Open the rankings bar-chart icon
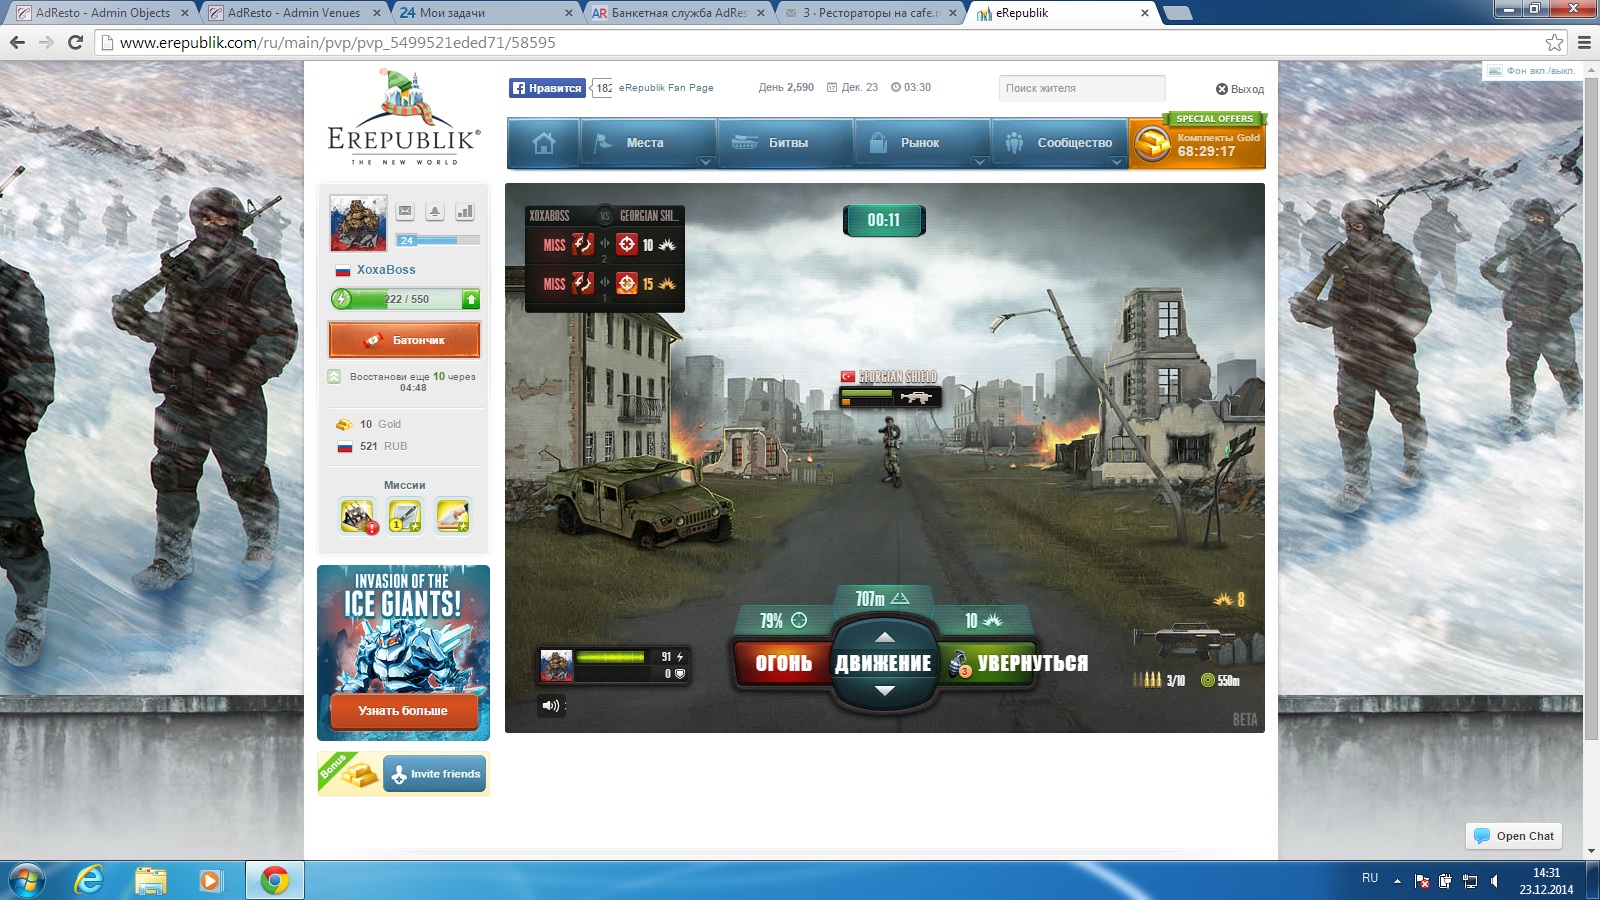The height and width of the screenshot is (900, 1600). [465, 211]
